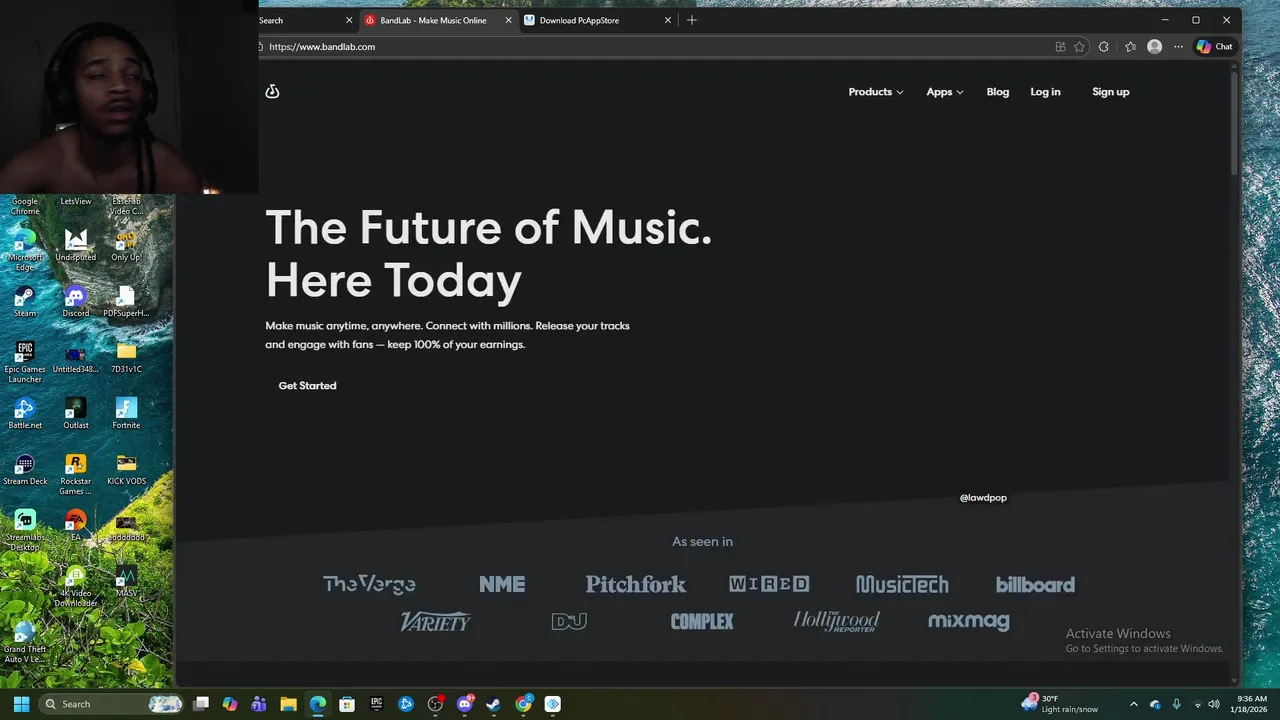Screen dimensions: 1280x720
Task: Open the Blog page
Action: [998, 92]
